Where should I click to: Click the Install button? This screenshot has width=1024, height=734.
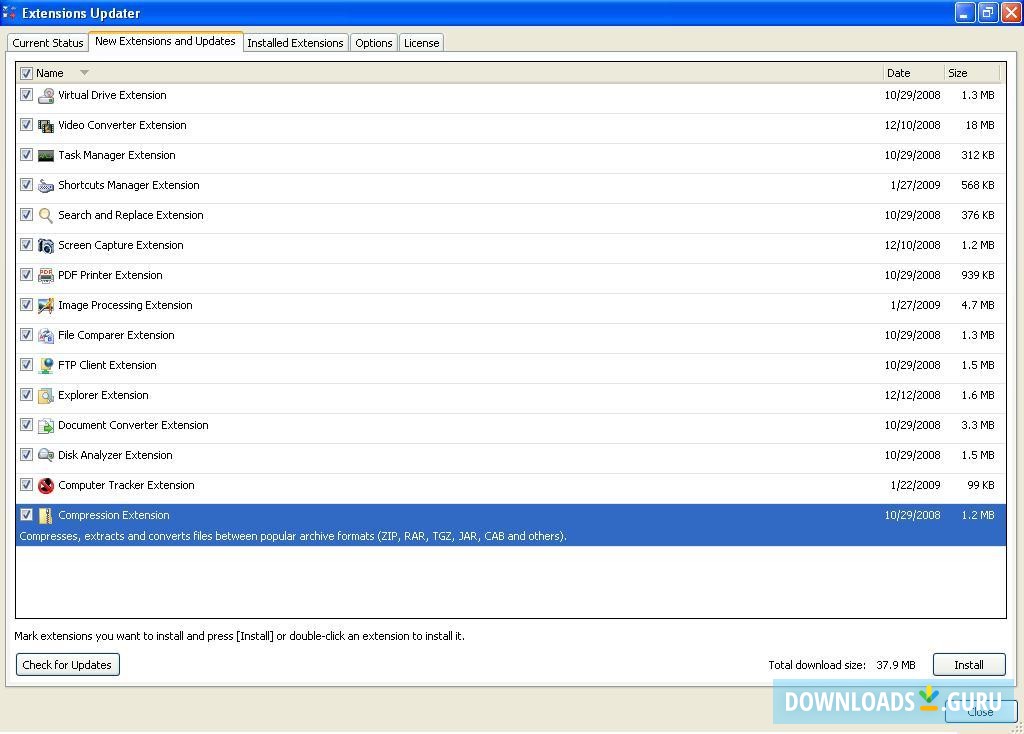[969, 665]
